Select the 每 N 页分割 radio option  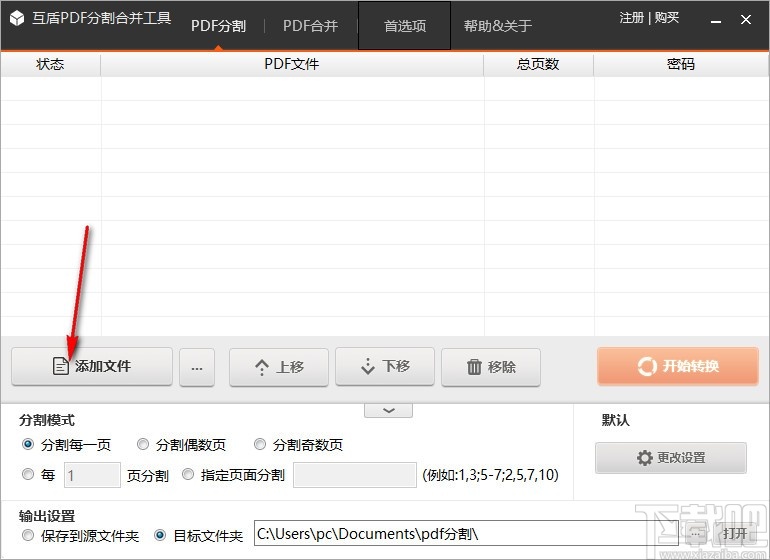(x=28, y=475)
